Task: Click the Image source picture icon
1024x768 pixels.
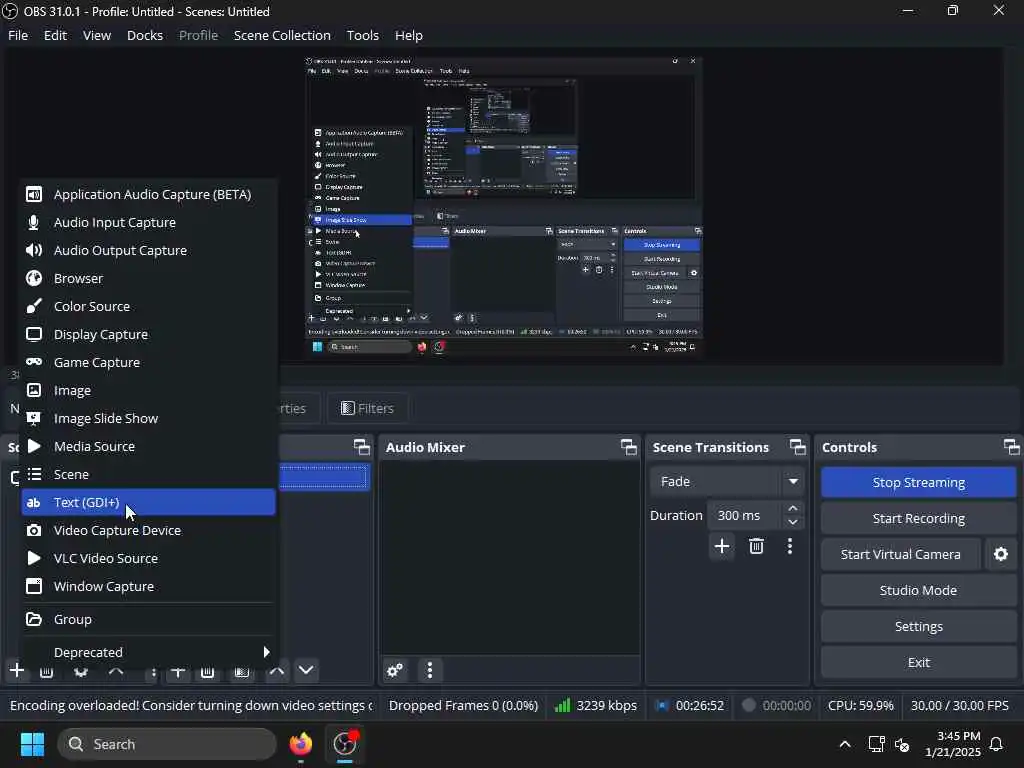Action: (x=34, y=391)
